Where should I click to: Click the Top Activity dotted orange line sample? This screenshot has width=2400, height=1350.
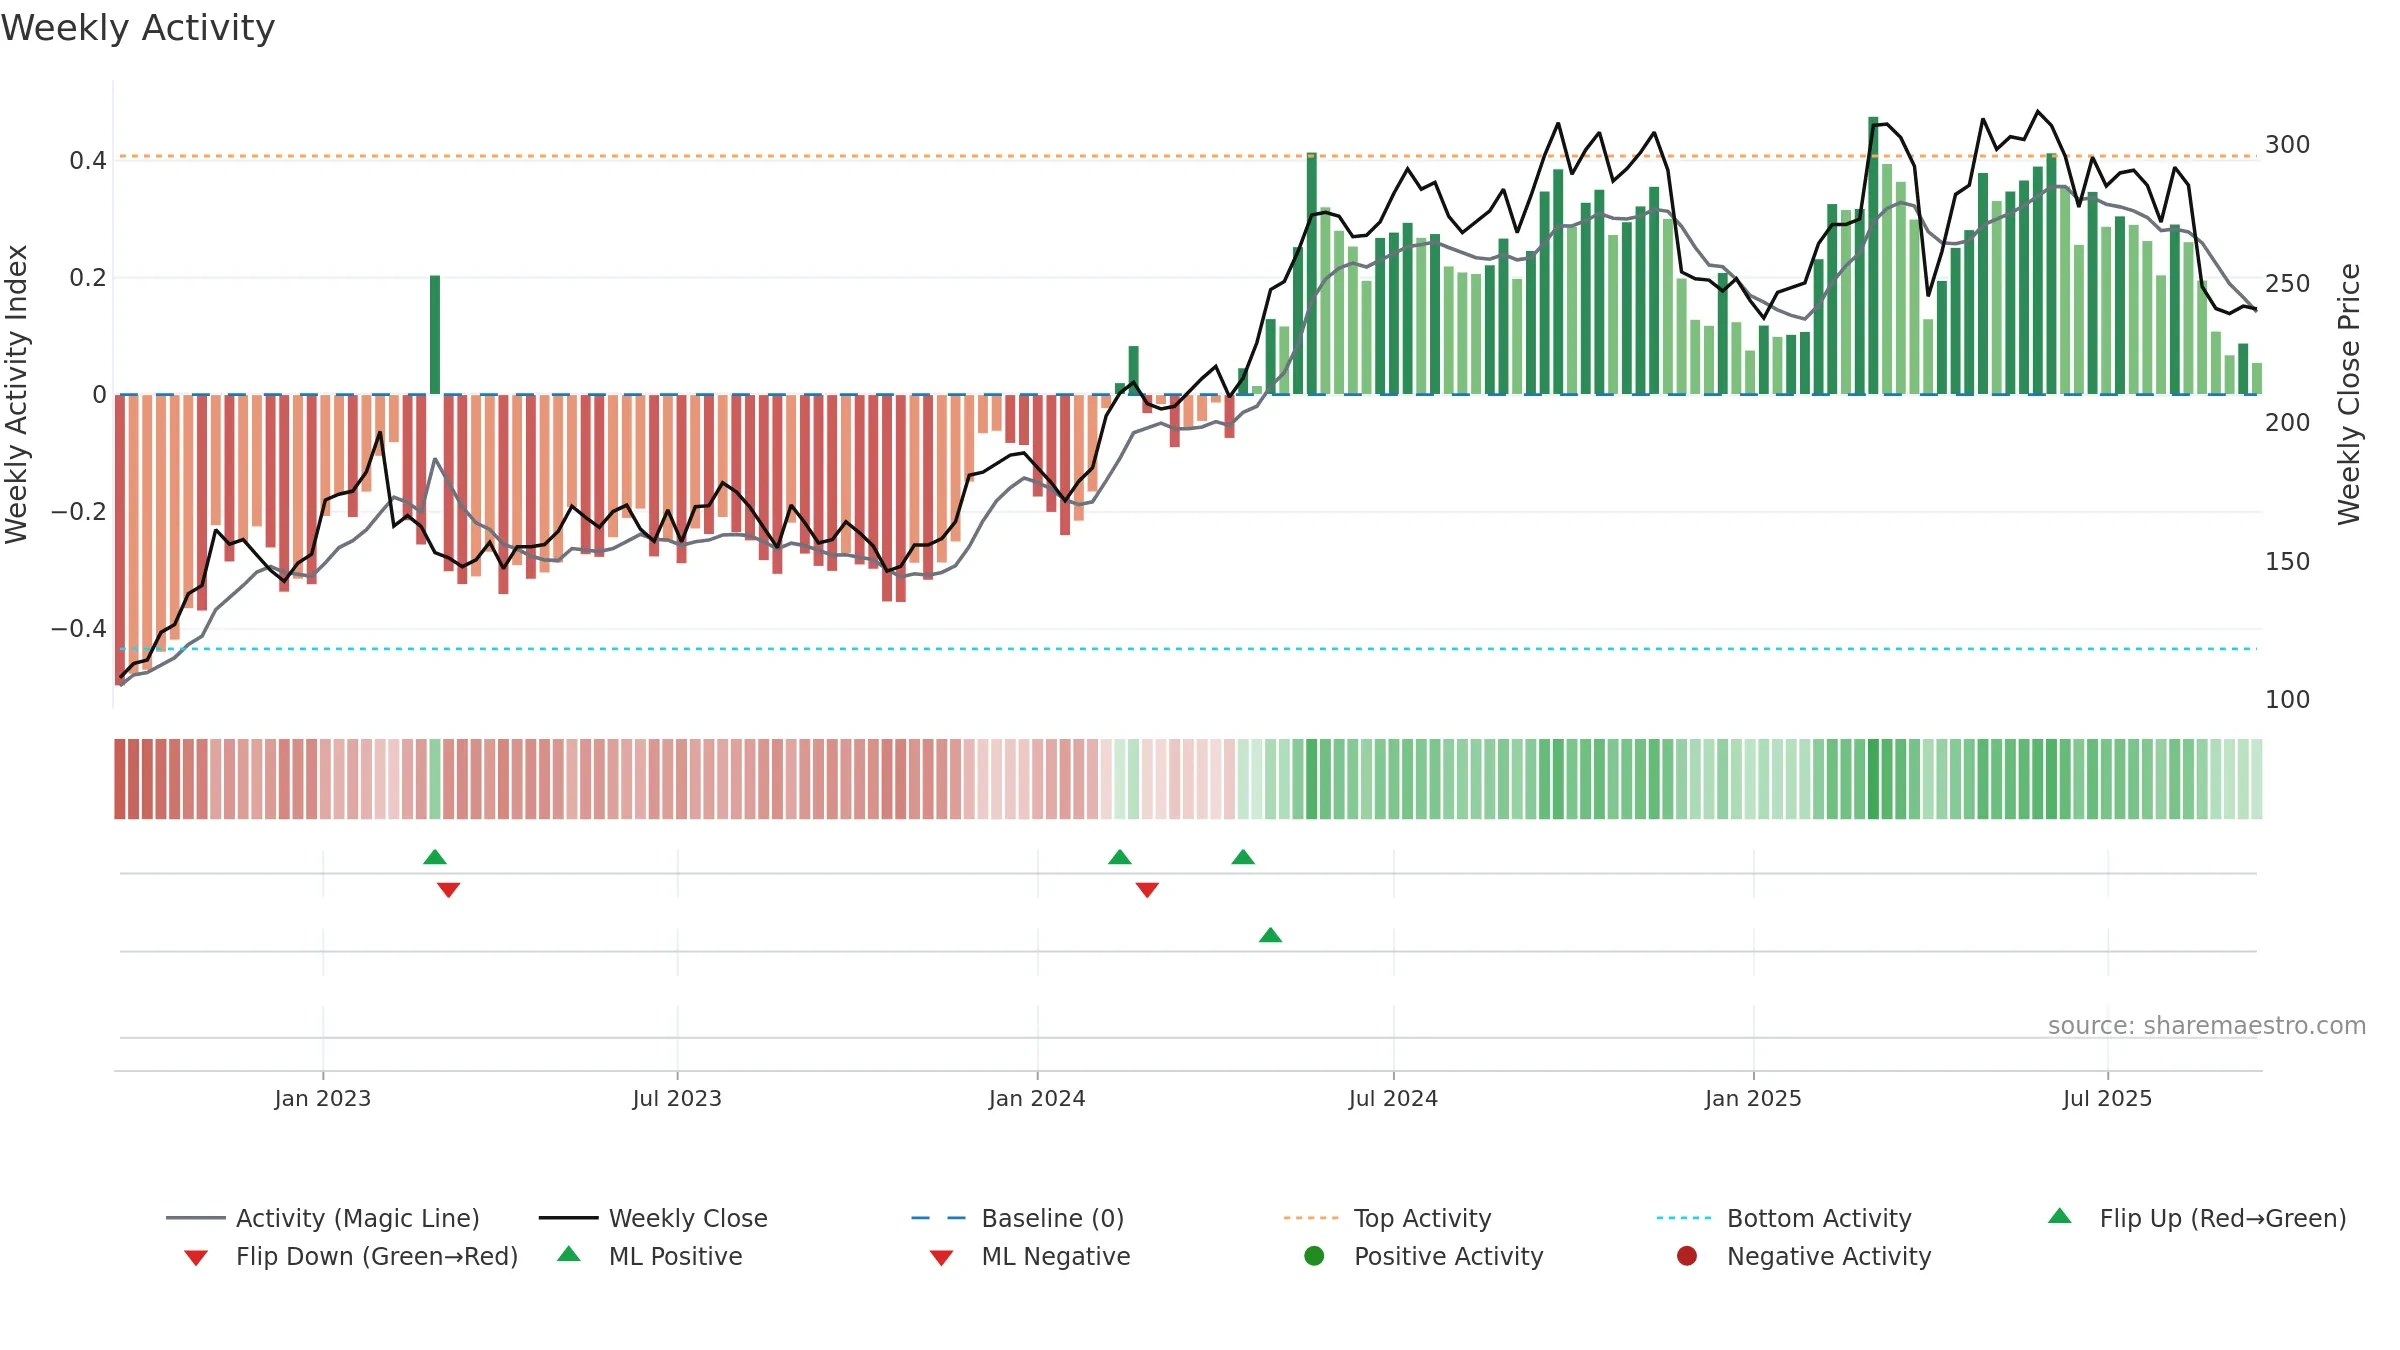click(x=1312, y=1218)
